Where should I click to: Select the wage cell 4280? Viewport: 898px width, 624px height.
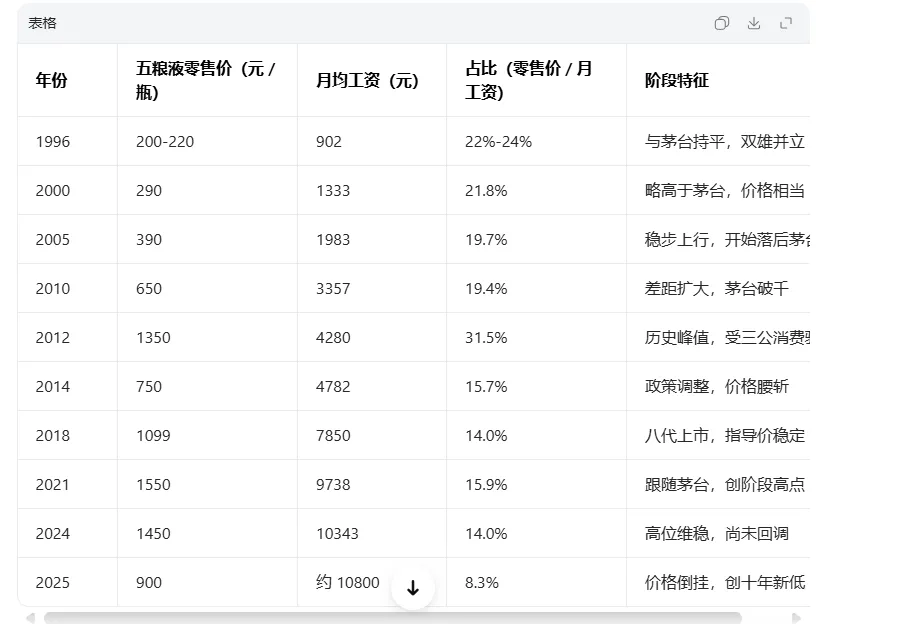(372, 337)
